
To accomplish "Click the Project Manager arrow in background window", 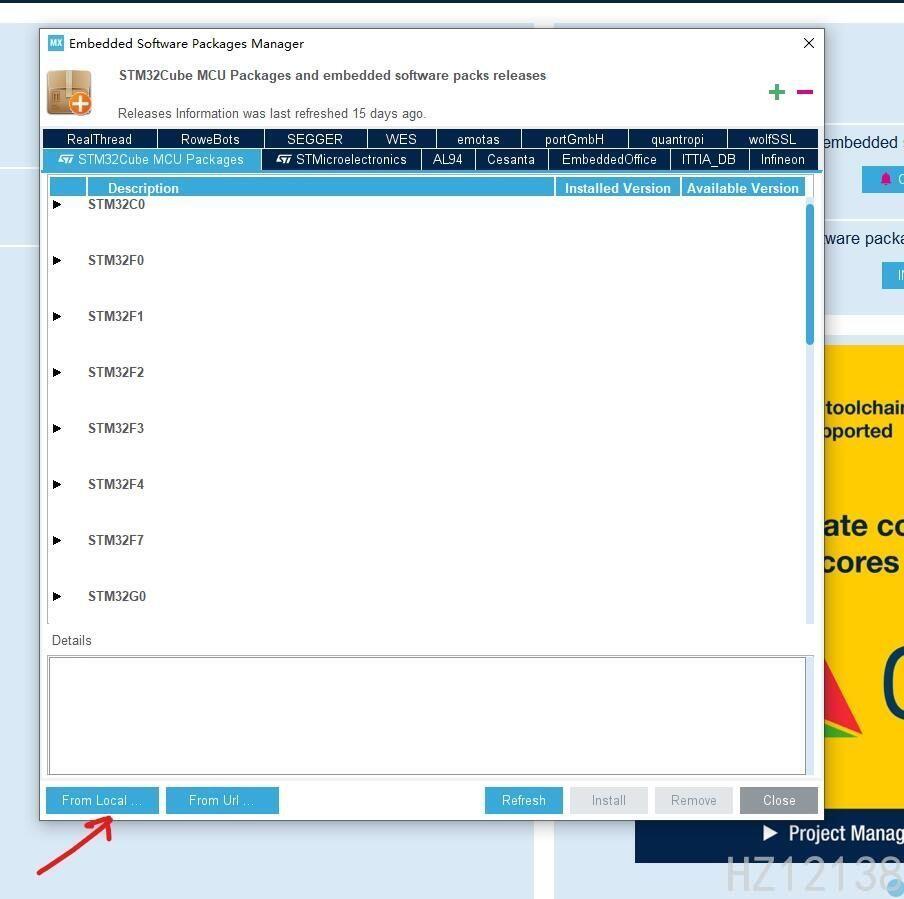I will [x=770, y=833].
